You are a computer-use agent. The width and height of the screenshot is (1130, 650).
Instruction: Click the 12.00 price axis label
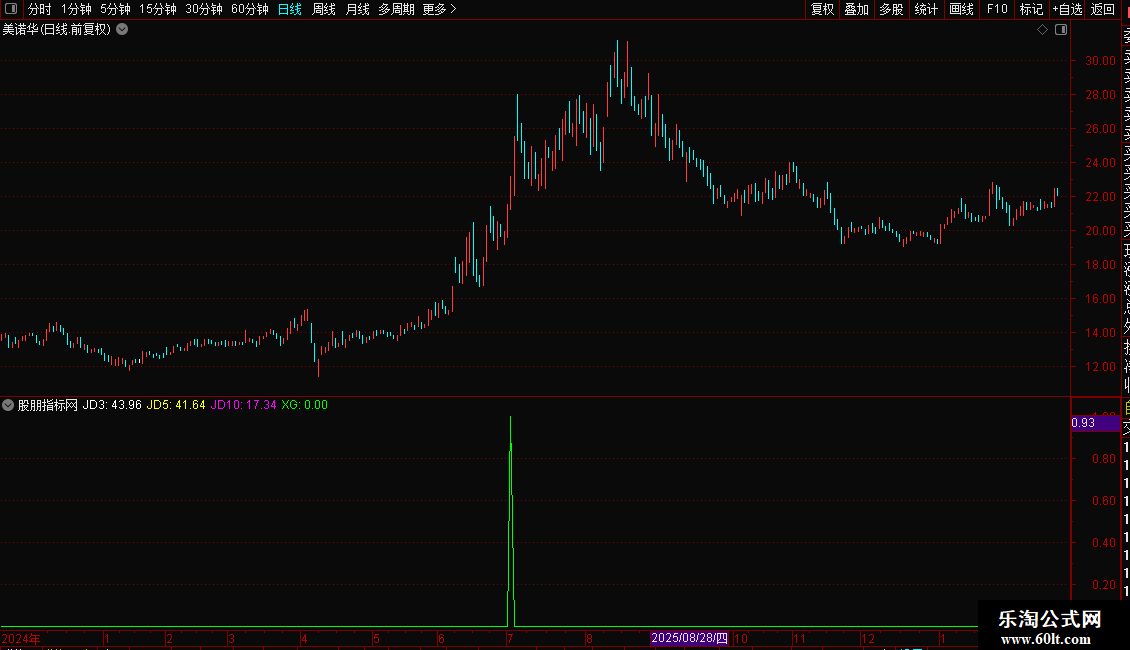click(x=1100, y=367)
